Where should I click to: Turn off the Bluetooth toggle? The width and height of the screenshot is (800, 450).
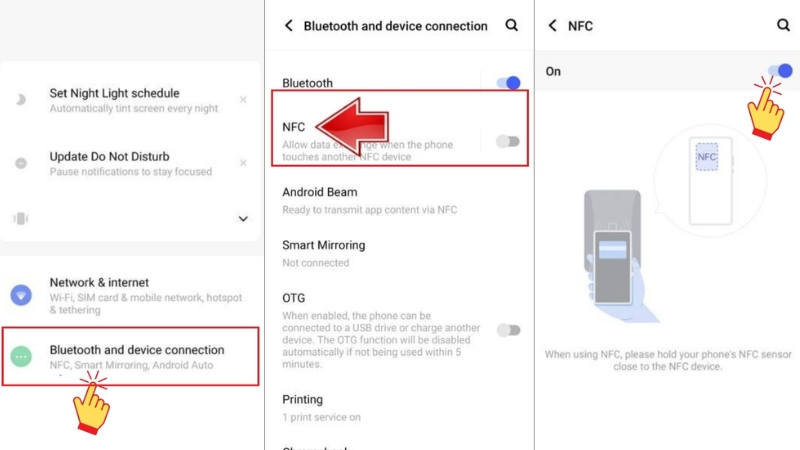click(508, 83)
